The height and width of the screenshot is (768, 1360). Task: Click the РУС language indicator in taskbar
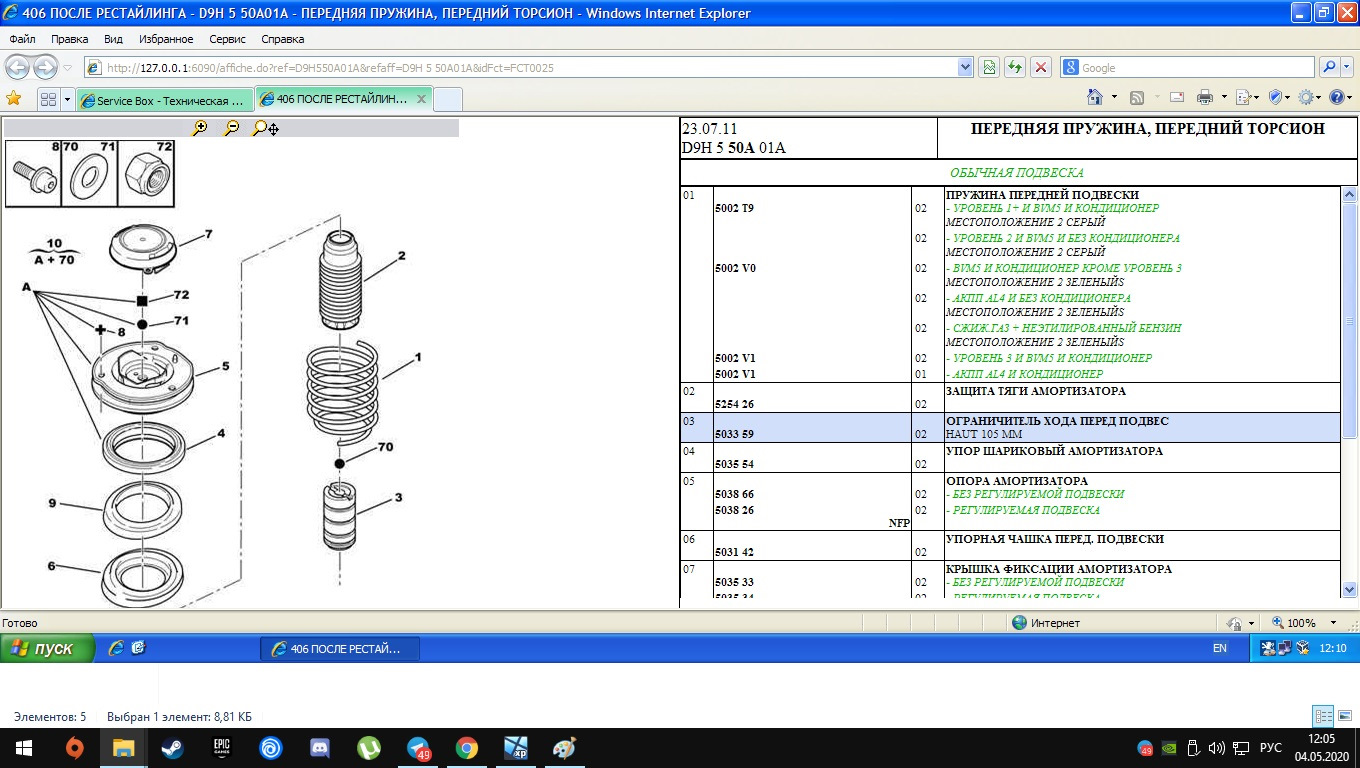tap(1270, 748)
